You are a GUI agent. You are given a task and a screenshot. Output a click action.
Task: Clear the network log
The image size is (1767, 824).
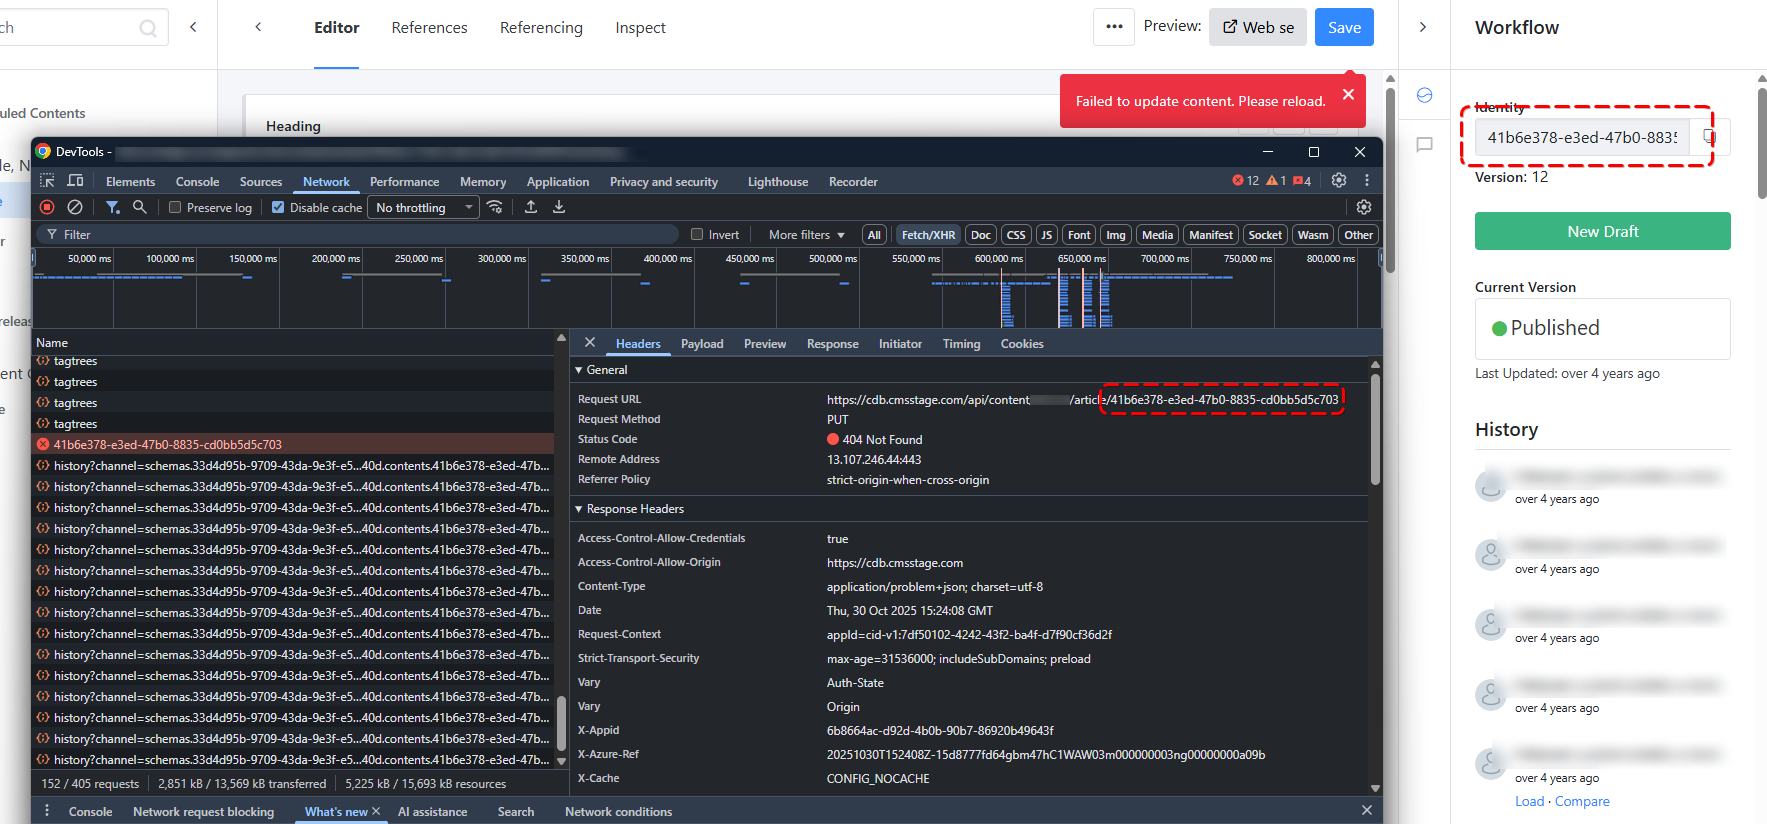pyautogui.click(x=75, y=207)
